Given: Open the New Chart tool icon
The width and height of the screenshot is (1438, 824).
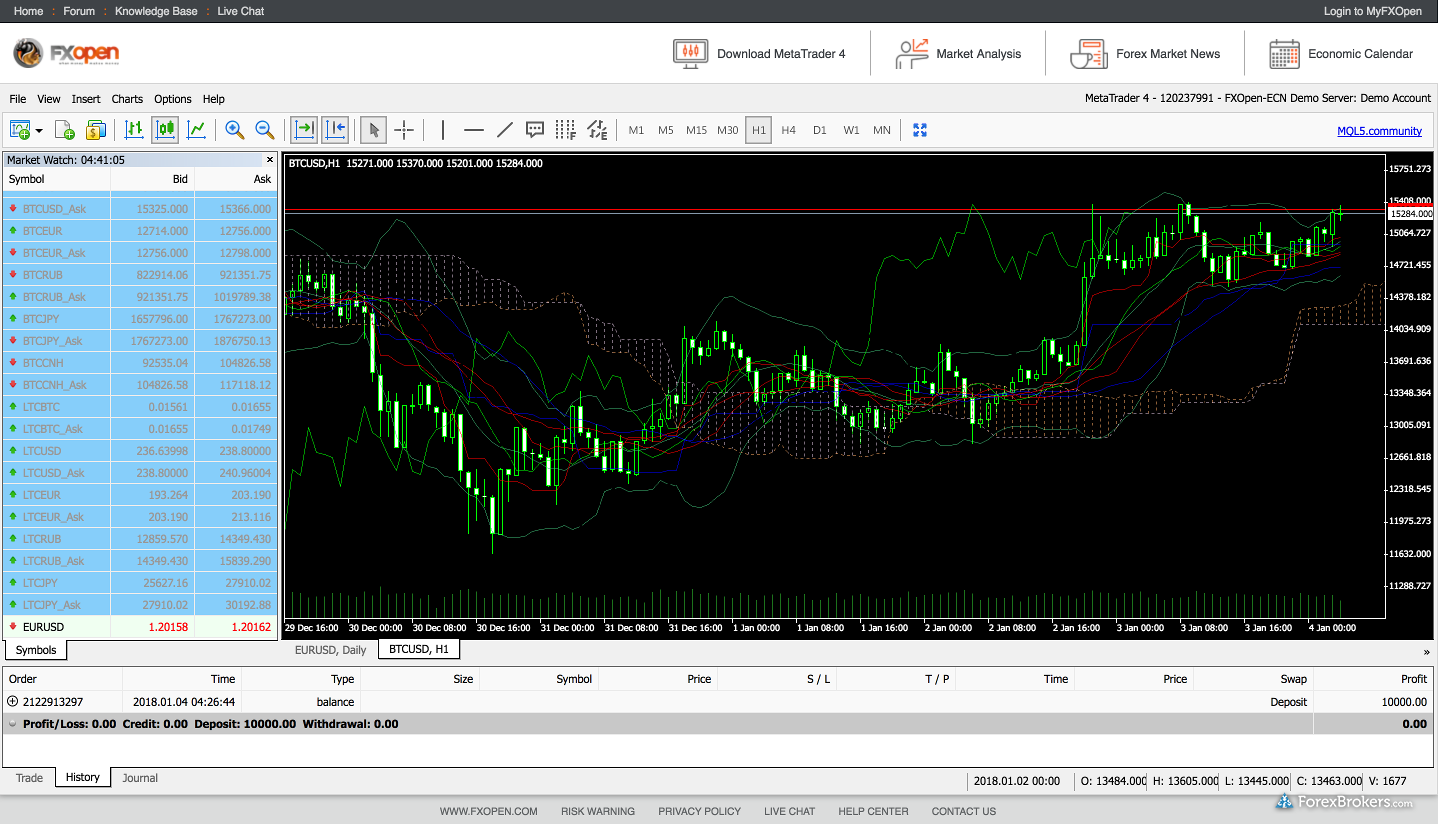Looking at the screenshot, I should 20,129.
